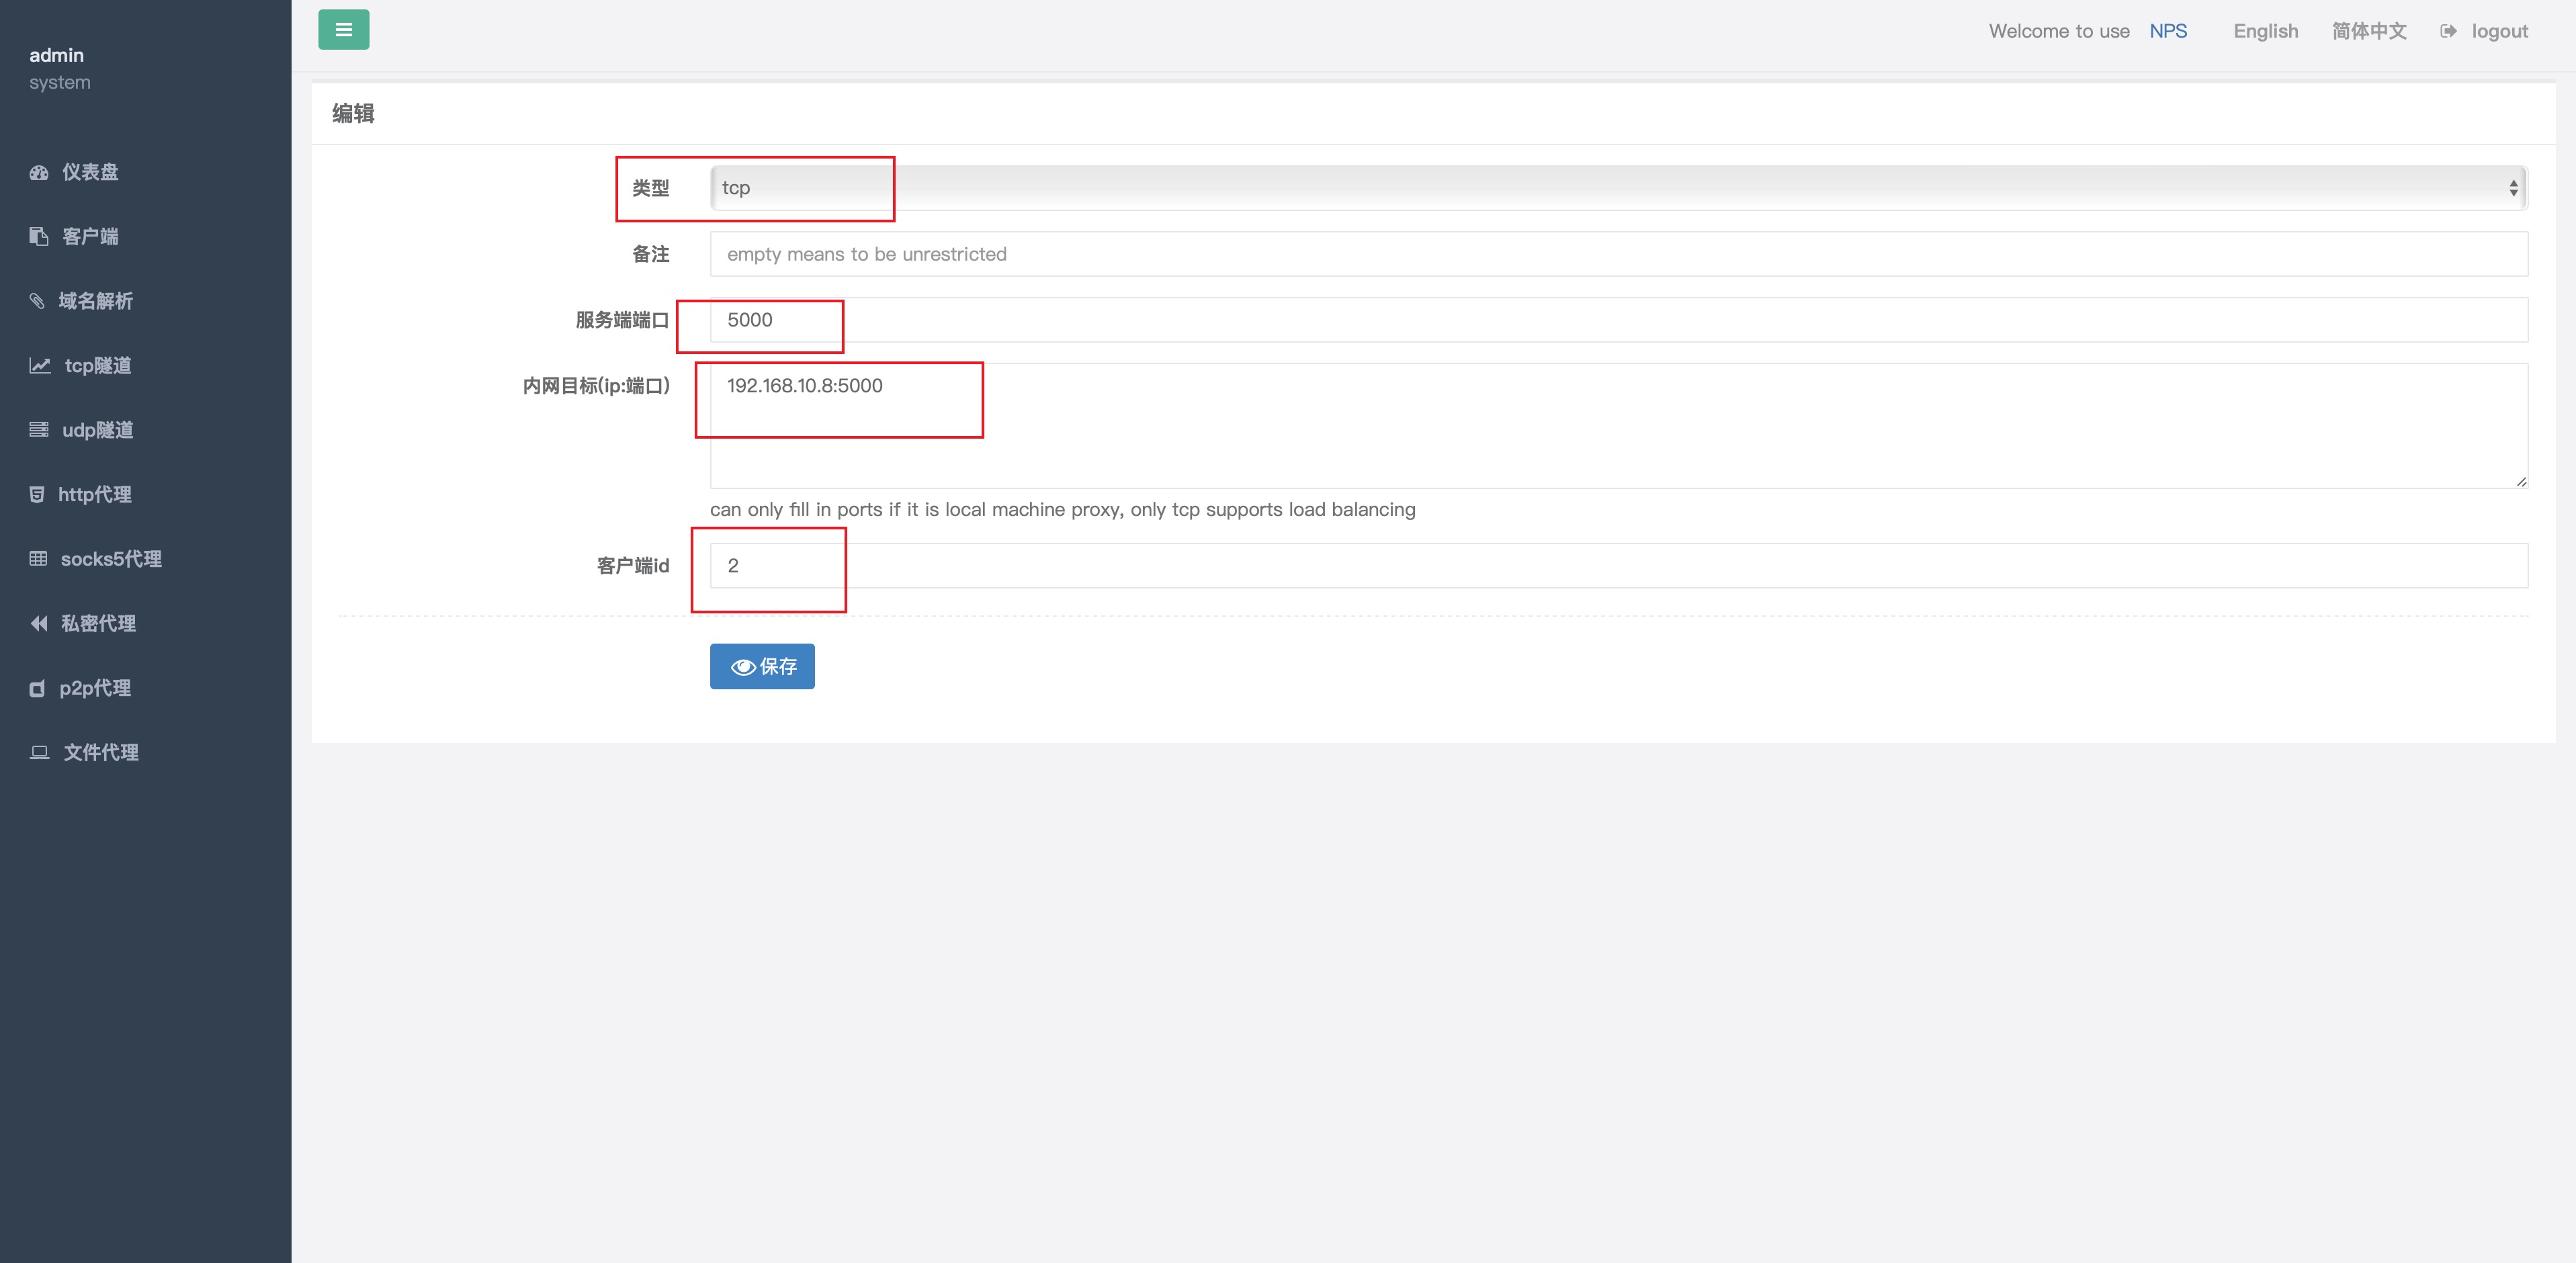
Task: Click the admin user name in sidebar
Action: (56, 55)
